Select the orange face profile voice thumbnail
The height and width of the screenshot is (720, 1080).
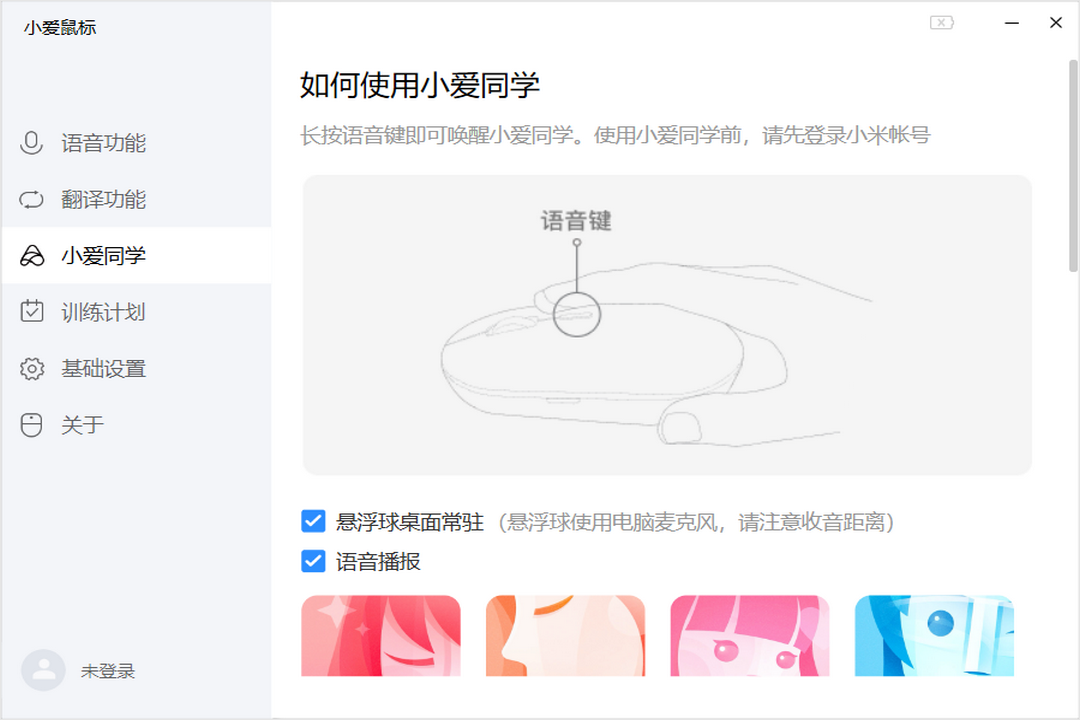(x=565, y=635)
